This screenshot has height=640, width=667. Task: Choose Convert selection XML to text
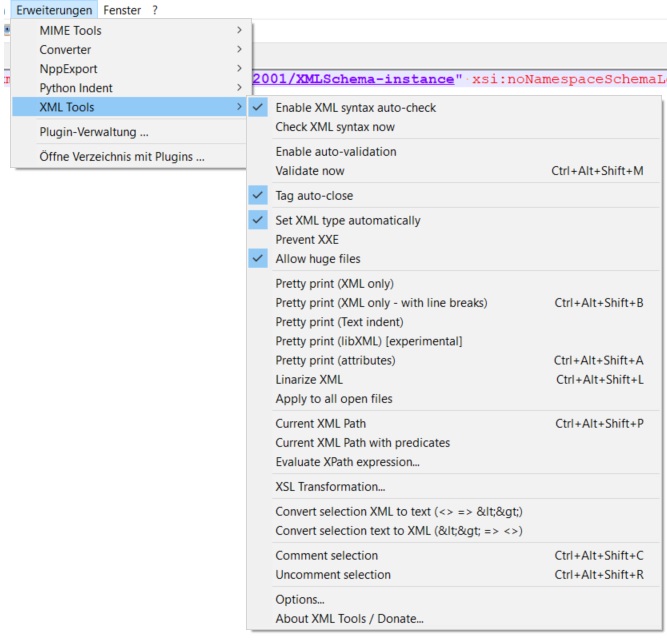point(454,512)
